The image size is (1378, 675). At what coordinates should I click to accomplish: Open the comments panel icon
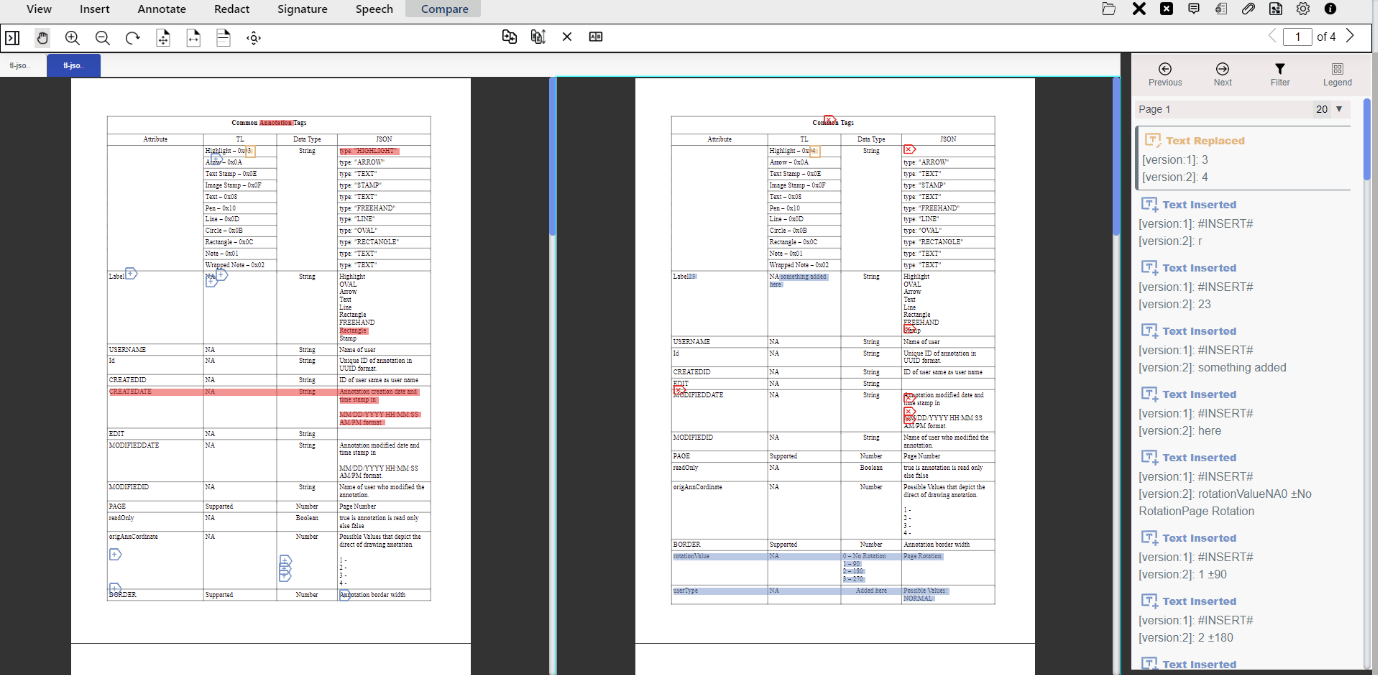click(x=1194, y=9)
